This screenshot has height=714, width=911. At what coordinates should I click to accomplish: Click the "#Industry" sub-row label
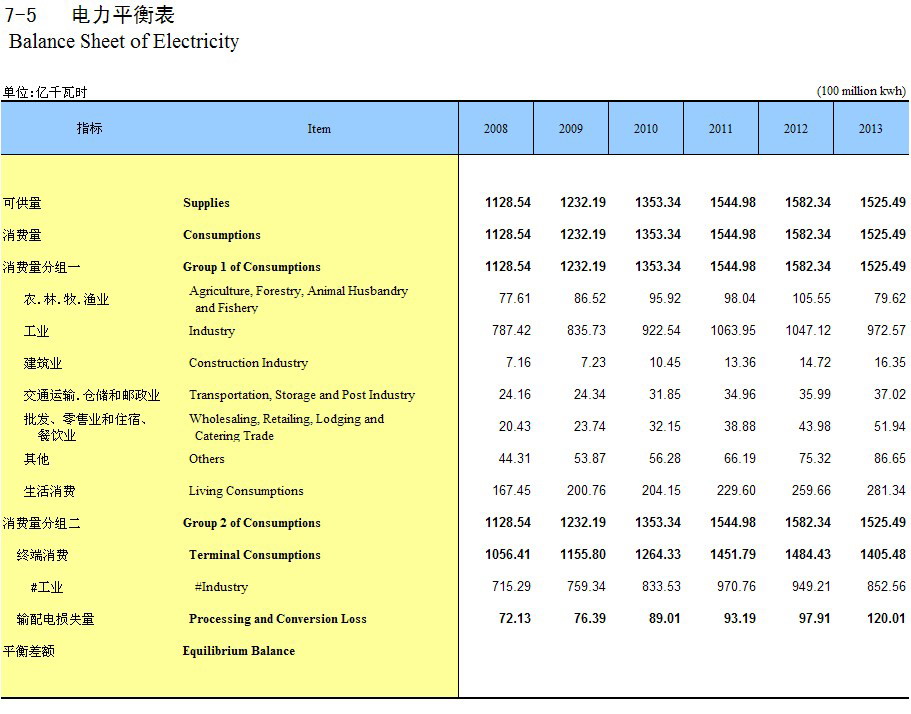tap(221, 587)
